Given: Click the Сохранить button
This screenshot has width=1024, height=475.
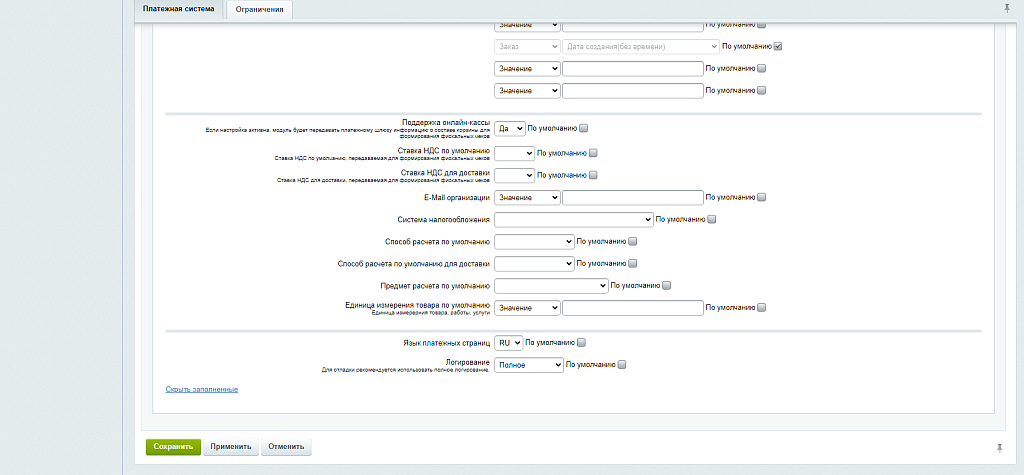Looking at the screenshot, I should pyautogui.click(x=173, y=447).
